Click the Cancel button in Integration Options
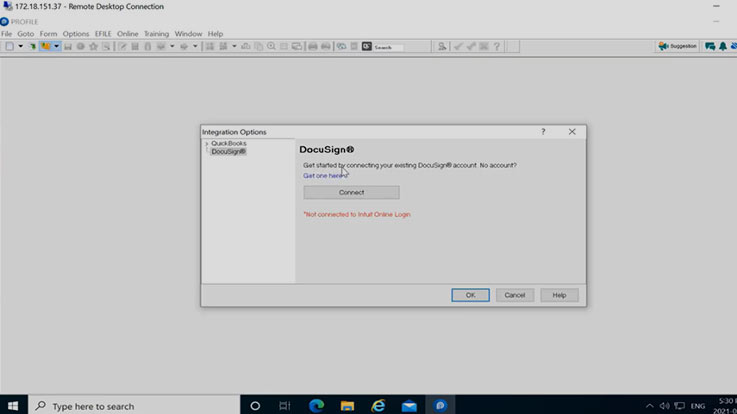Screen dimensions: 737x414 coord(515,295)
